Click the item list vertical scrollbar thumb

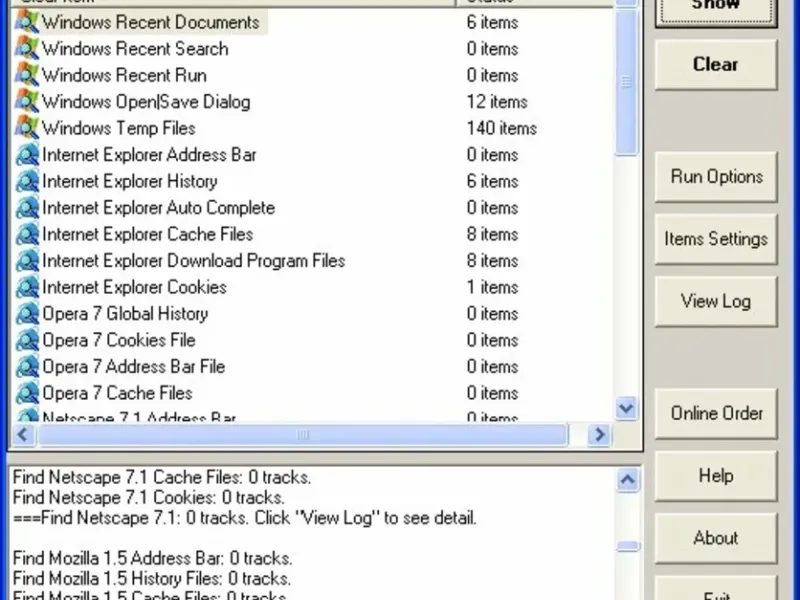tap(626, 81)
